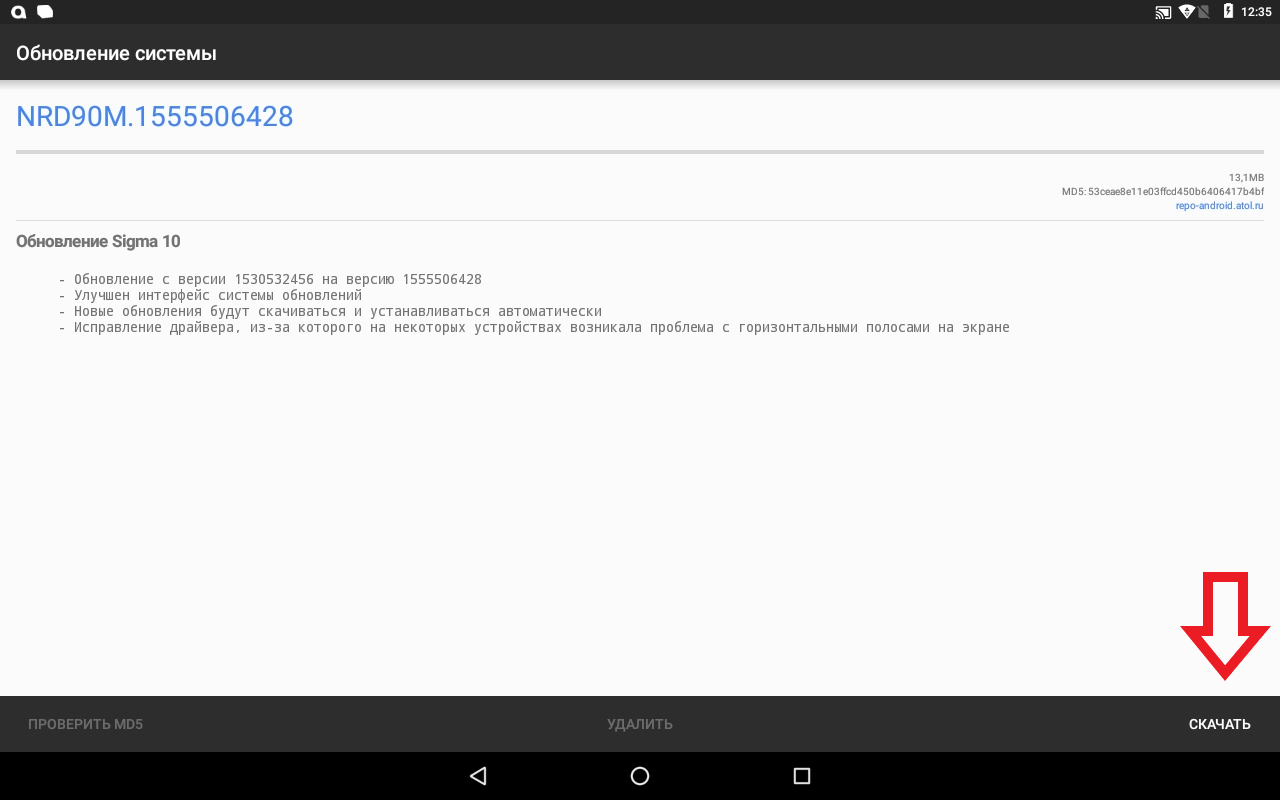Tap the Android home circle icon
The image size is (1280, 800).
640,776
